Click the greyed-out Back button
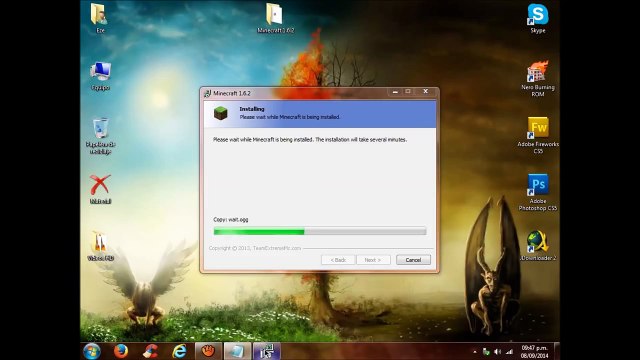The height and width of the screenshot is (360, 640). point(338,260)
